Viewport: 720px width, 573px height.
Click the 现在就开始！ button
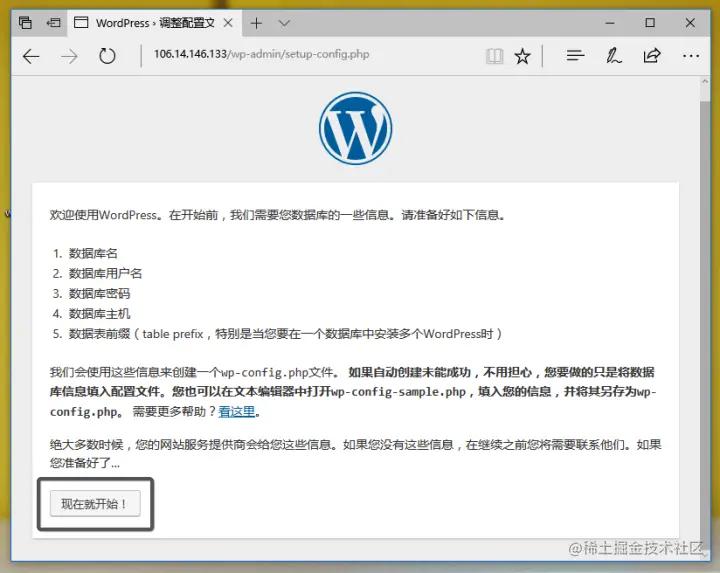(x=96, y=504)
